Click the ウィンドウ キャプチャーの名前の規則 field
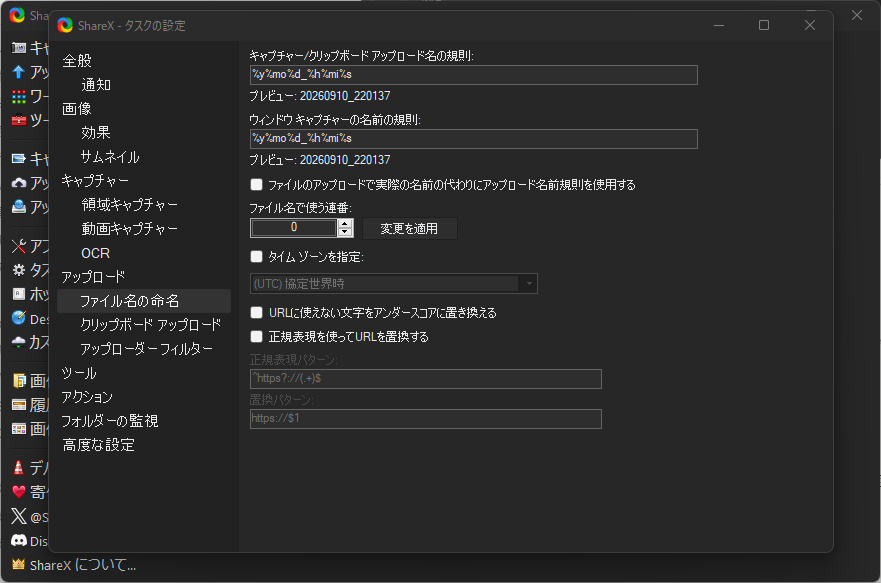The width and height of the screenshot is (881, 583). pos(474,139)
